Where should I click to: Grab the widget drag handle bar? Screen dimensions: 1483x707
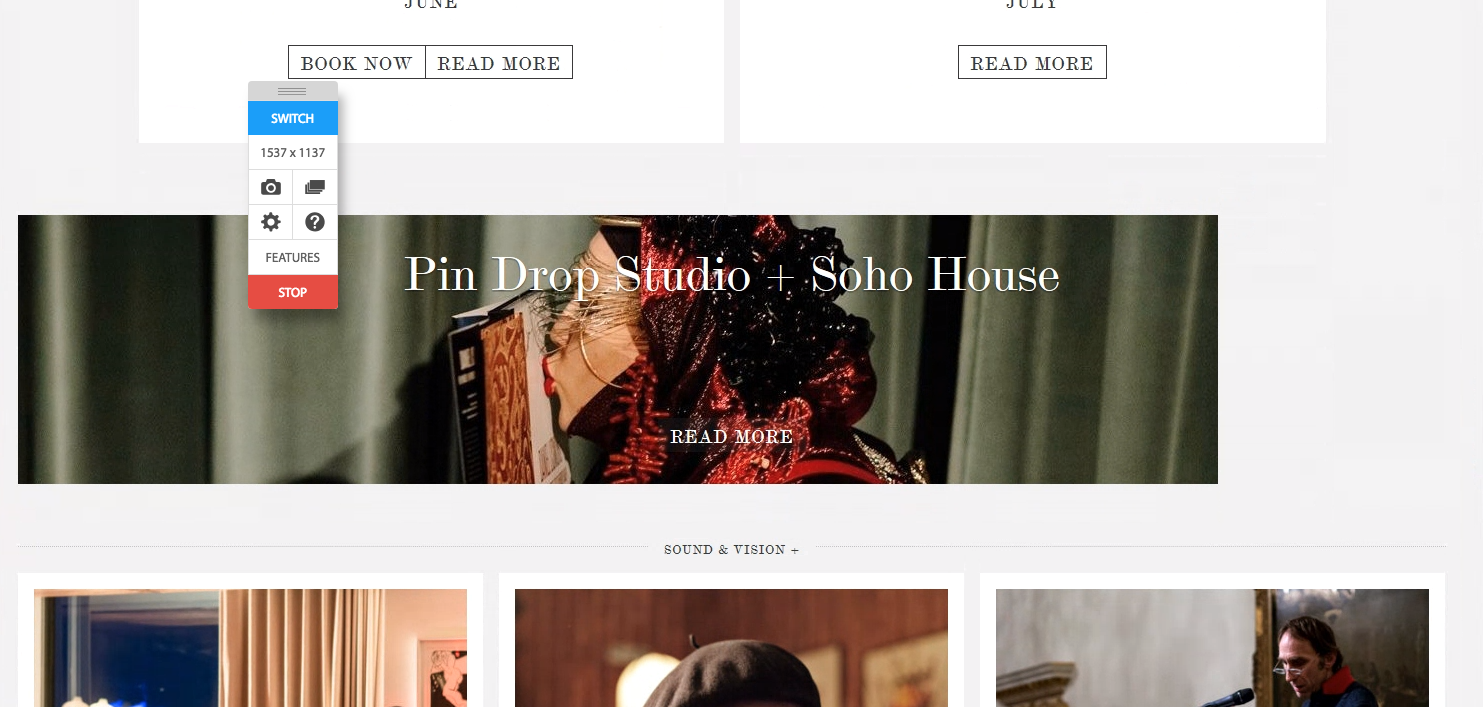pyautogui.click(x=292, y=91)
